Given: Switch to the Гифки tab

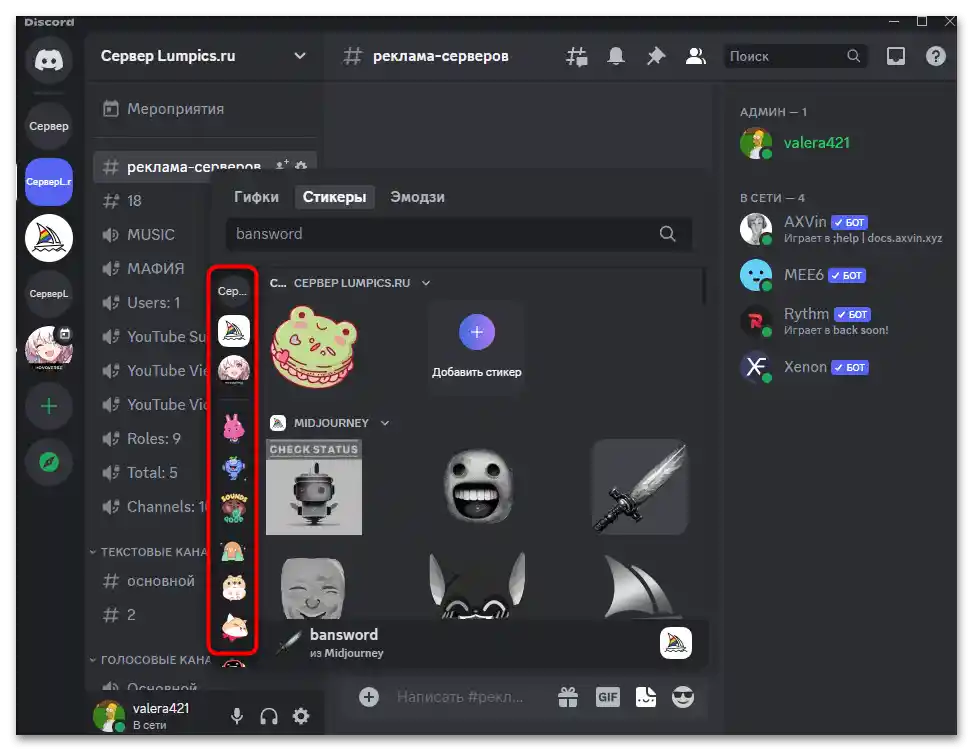Looking at the screenshot, I should coord(256,197).
